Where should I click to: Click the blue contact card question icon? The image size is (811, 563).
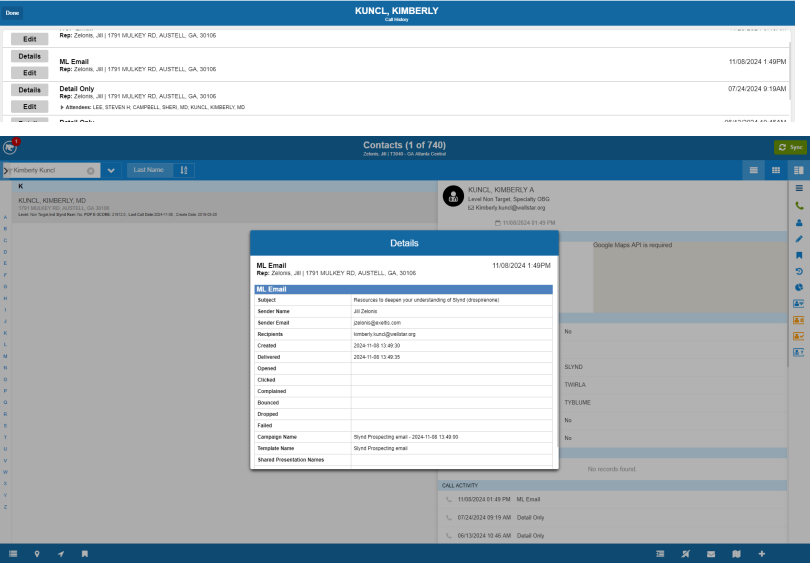coord(799,352)
